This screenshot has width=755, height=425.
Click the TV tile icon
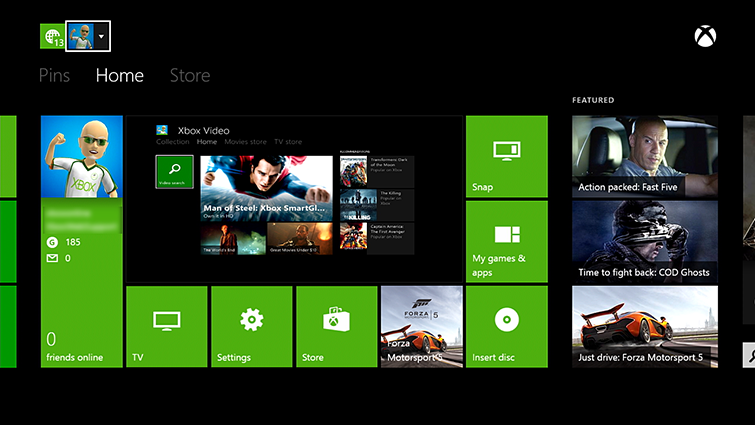pyautogui.click(x=167, y=321)
